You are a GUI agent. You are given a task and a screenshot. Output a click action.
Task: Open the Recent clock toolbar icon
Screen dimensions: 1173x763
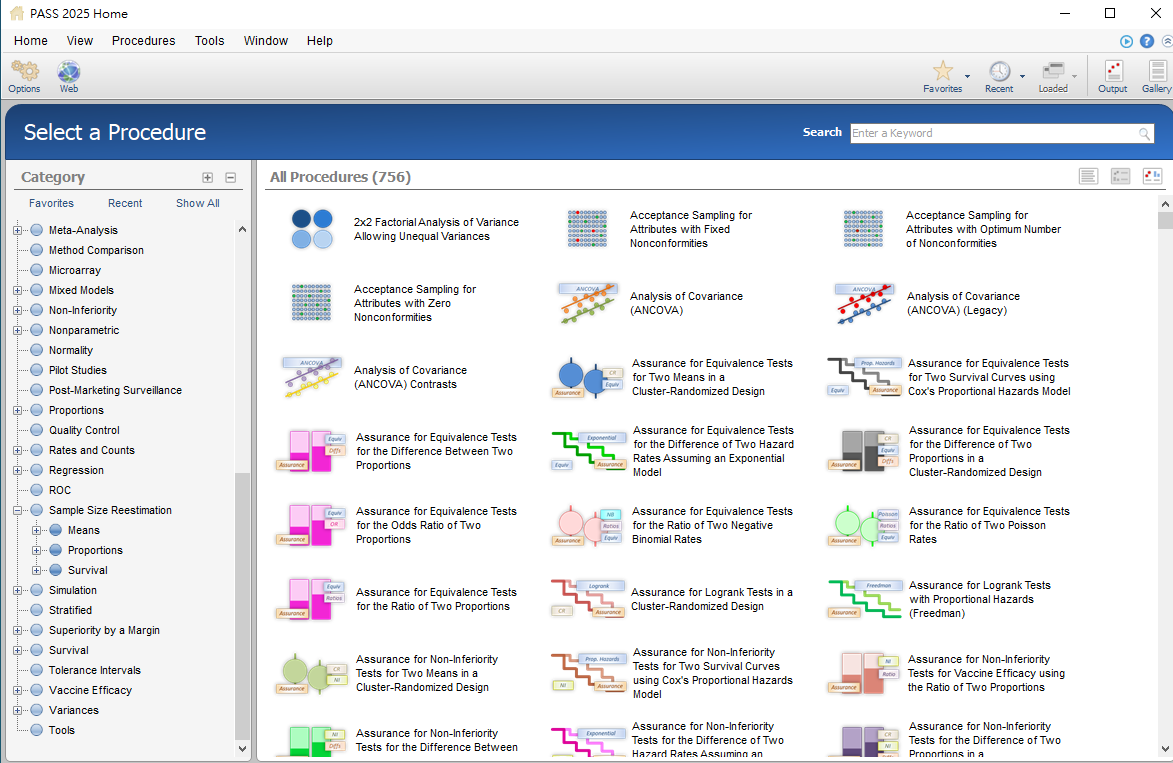999,71
